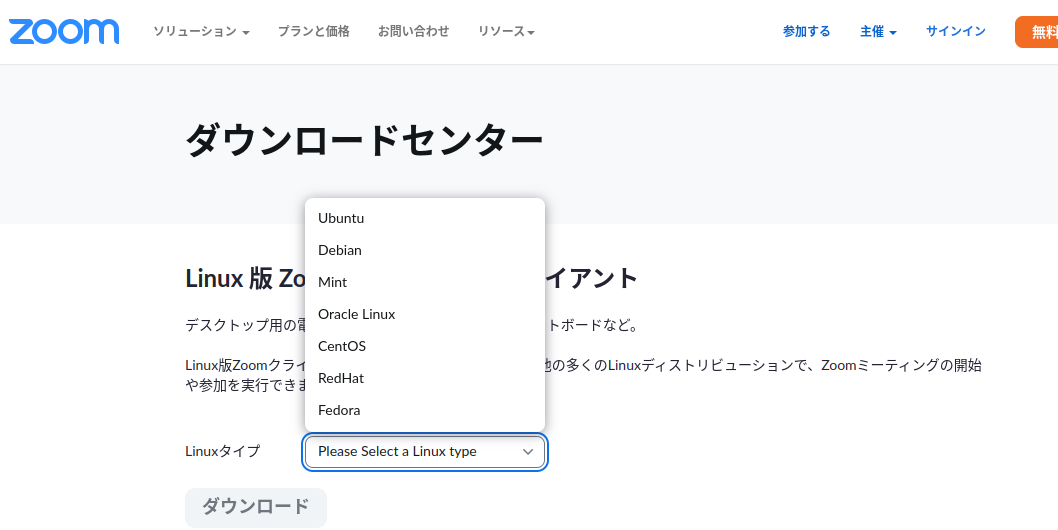This screenshot has height=530, width=1058.
Task: Click the orange 無料 signup button
Action: point(1037,32)
